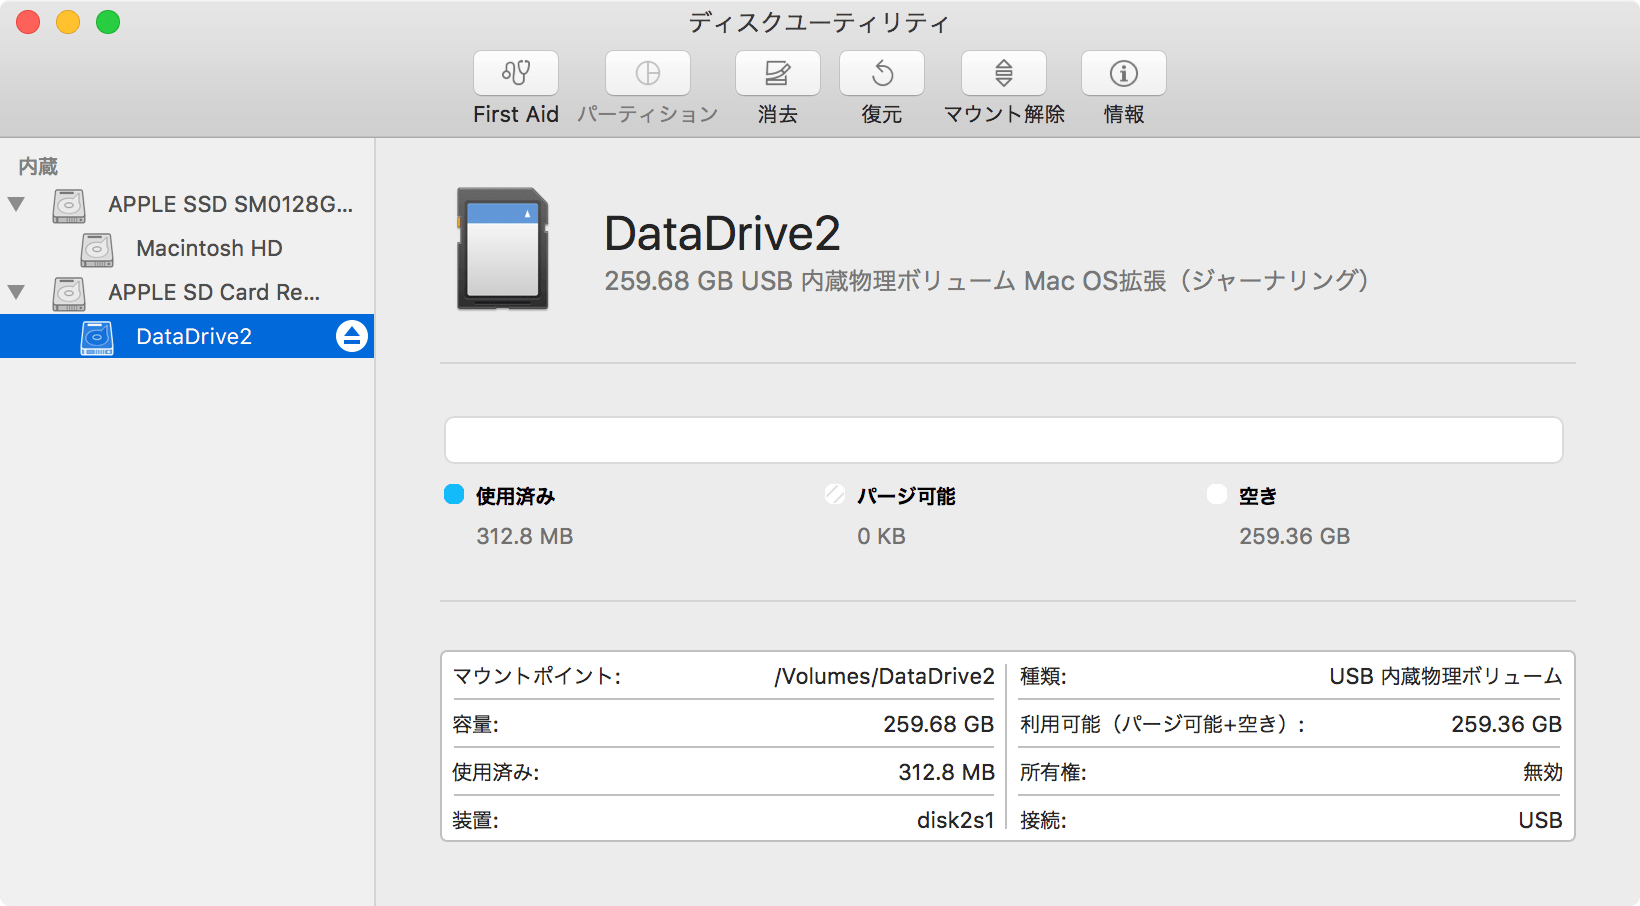Click the 復元 label under the toolbar
This screenshot has height=906, width=1640.
click(882, 114)
